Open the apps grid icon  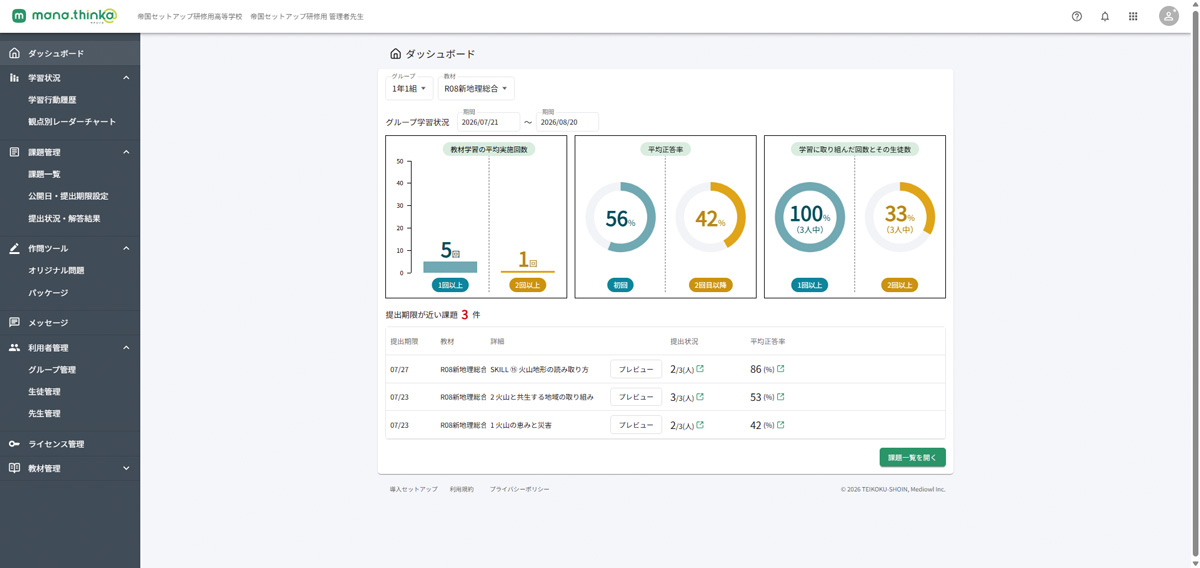coord(1133,16)
